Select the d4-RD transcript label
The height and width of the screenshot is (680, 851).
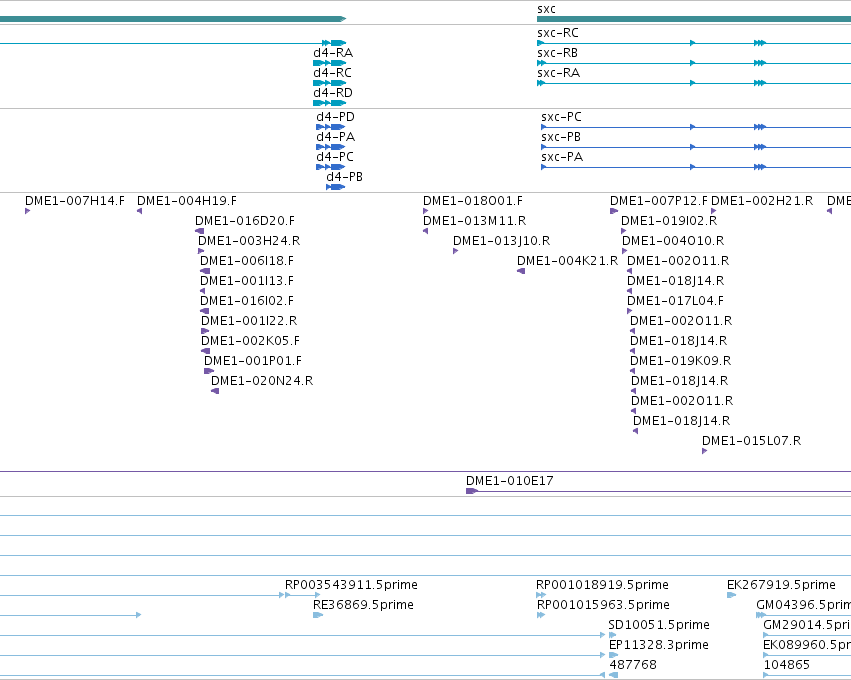333,93
